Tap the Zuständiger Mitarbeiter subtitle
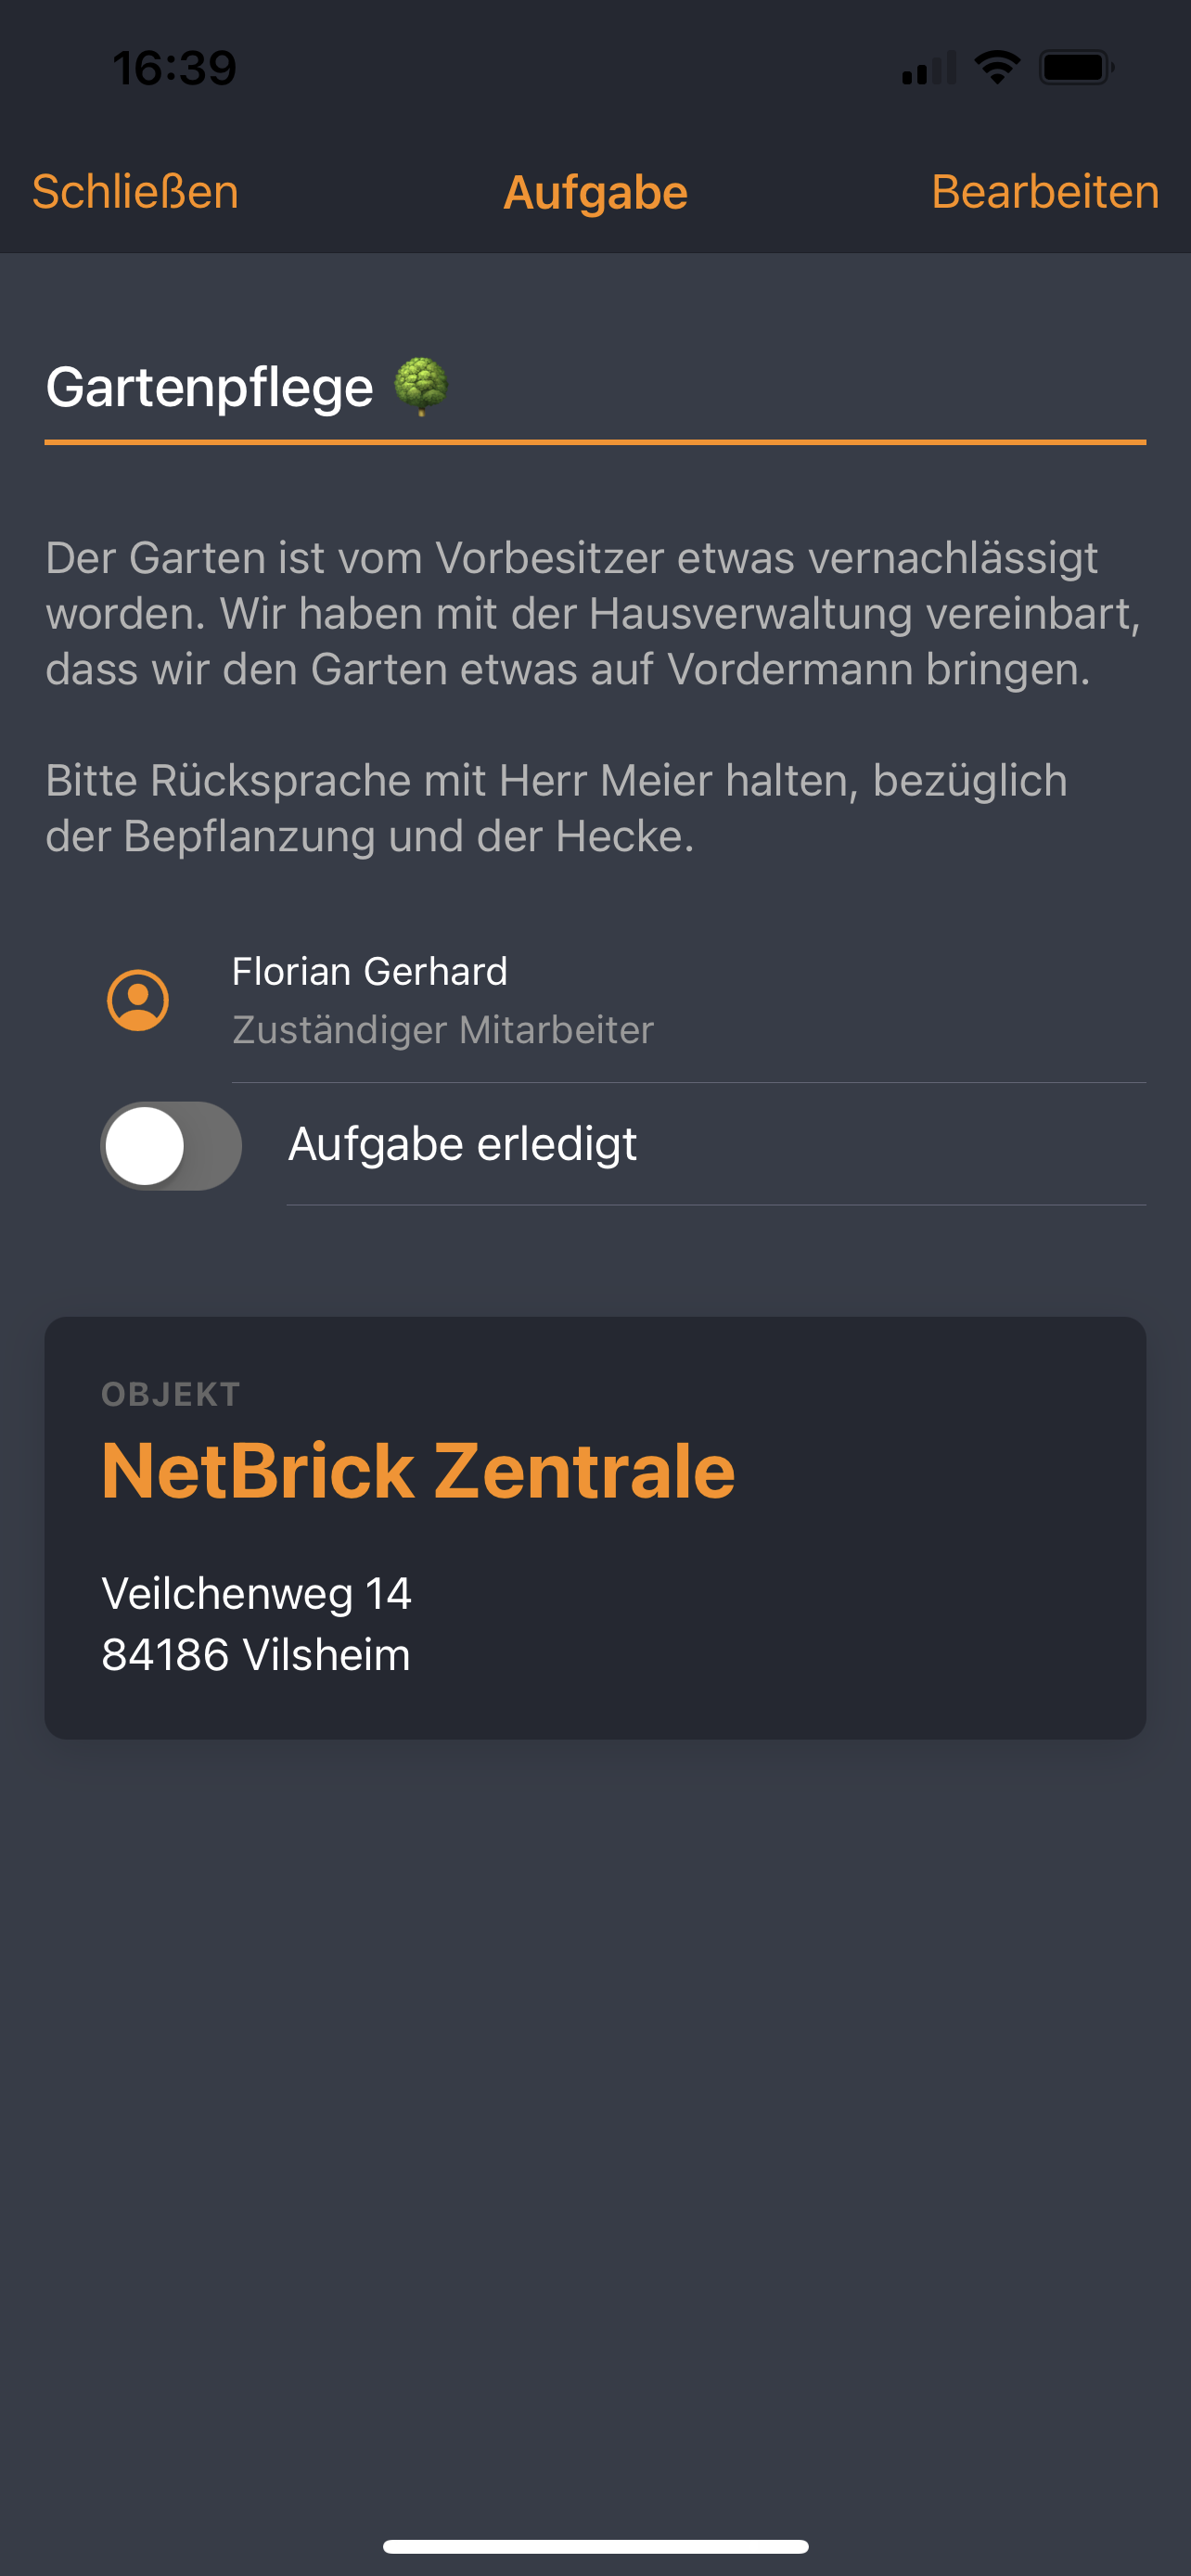This screenshot has height=2576, width=1191. pos(443,1030)
